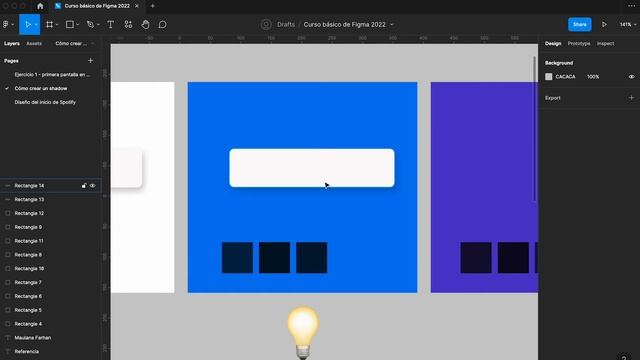Viewport: 640px width, 360px height.
Task: Click the background color swatch CACACA
Action: 549,77
